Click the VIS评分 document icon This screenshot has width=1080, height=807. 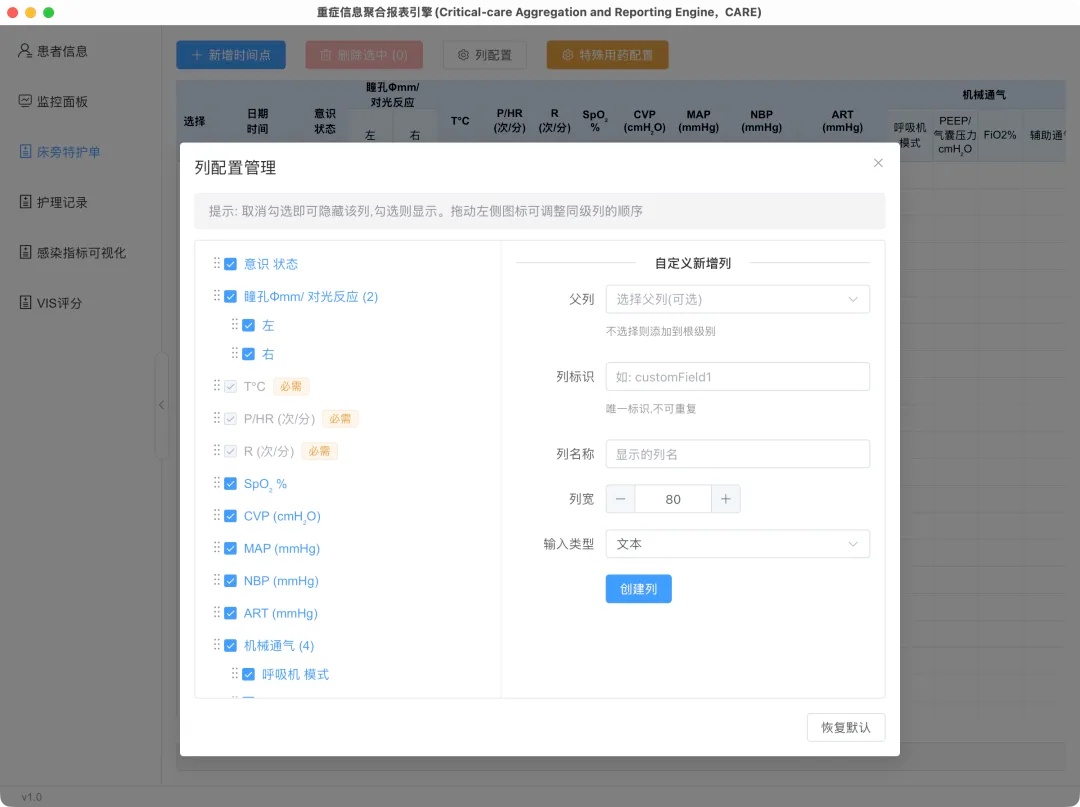[25, 302]
